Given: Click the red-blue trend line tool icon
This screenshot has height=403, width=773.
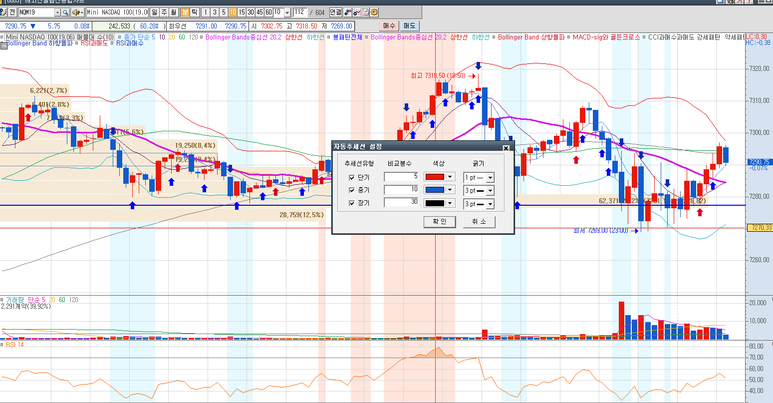Looking at the screenshot, I should (x=356, y=12).
